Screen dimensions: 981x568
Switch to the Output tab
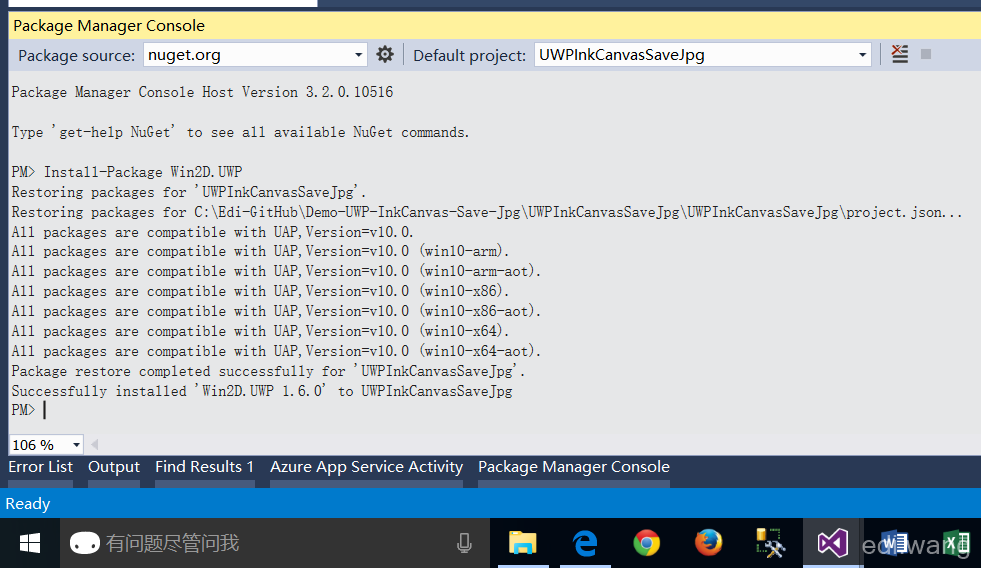pyautogui.click(x=114, y=467)
